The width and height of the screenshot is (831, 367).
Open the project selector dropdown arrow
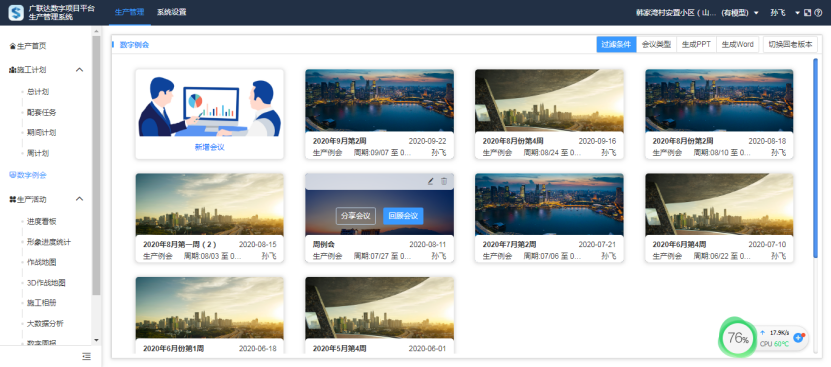coord(756,13)
